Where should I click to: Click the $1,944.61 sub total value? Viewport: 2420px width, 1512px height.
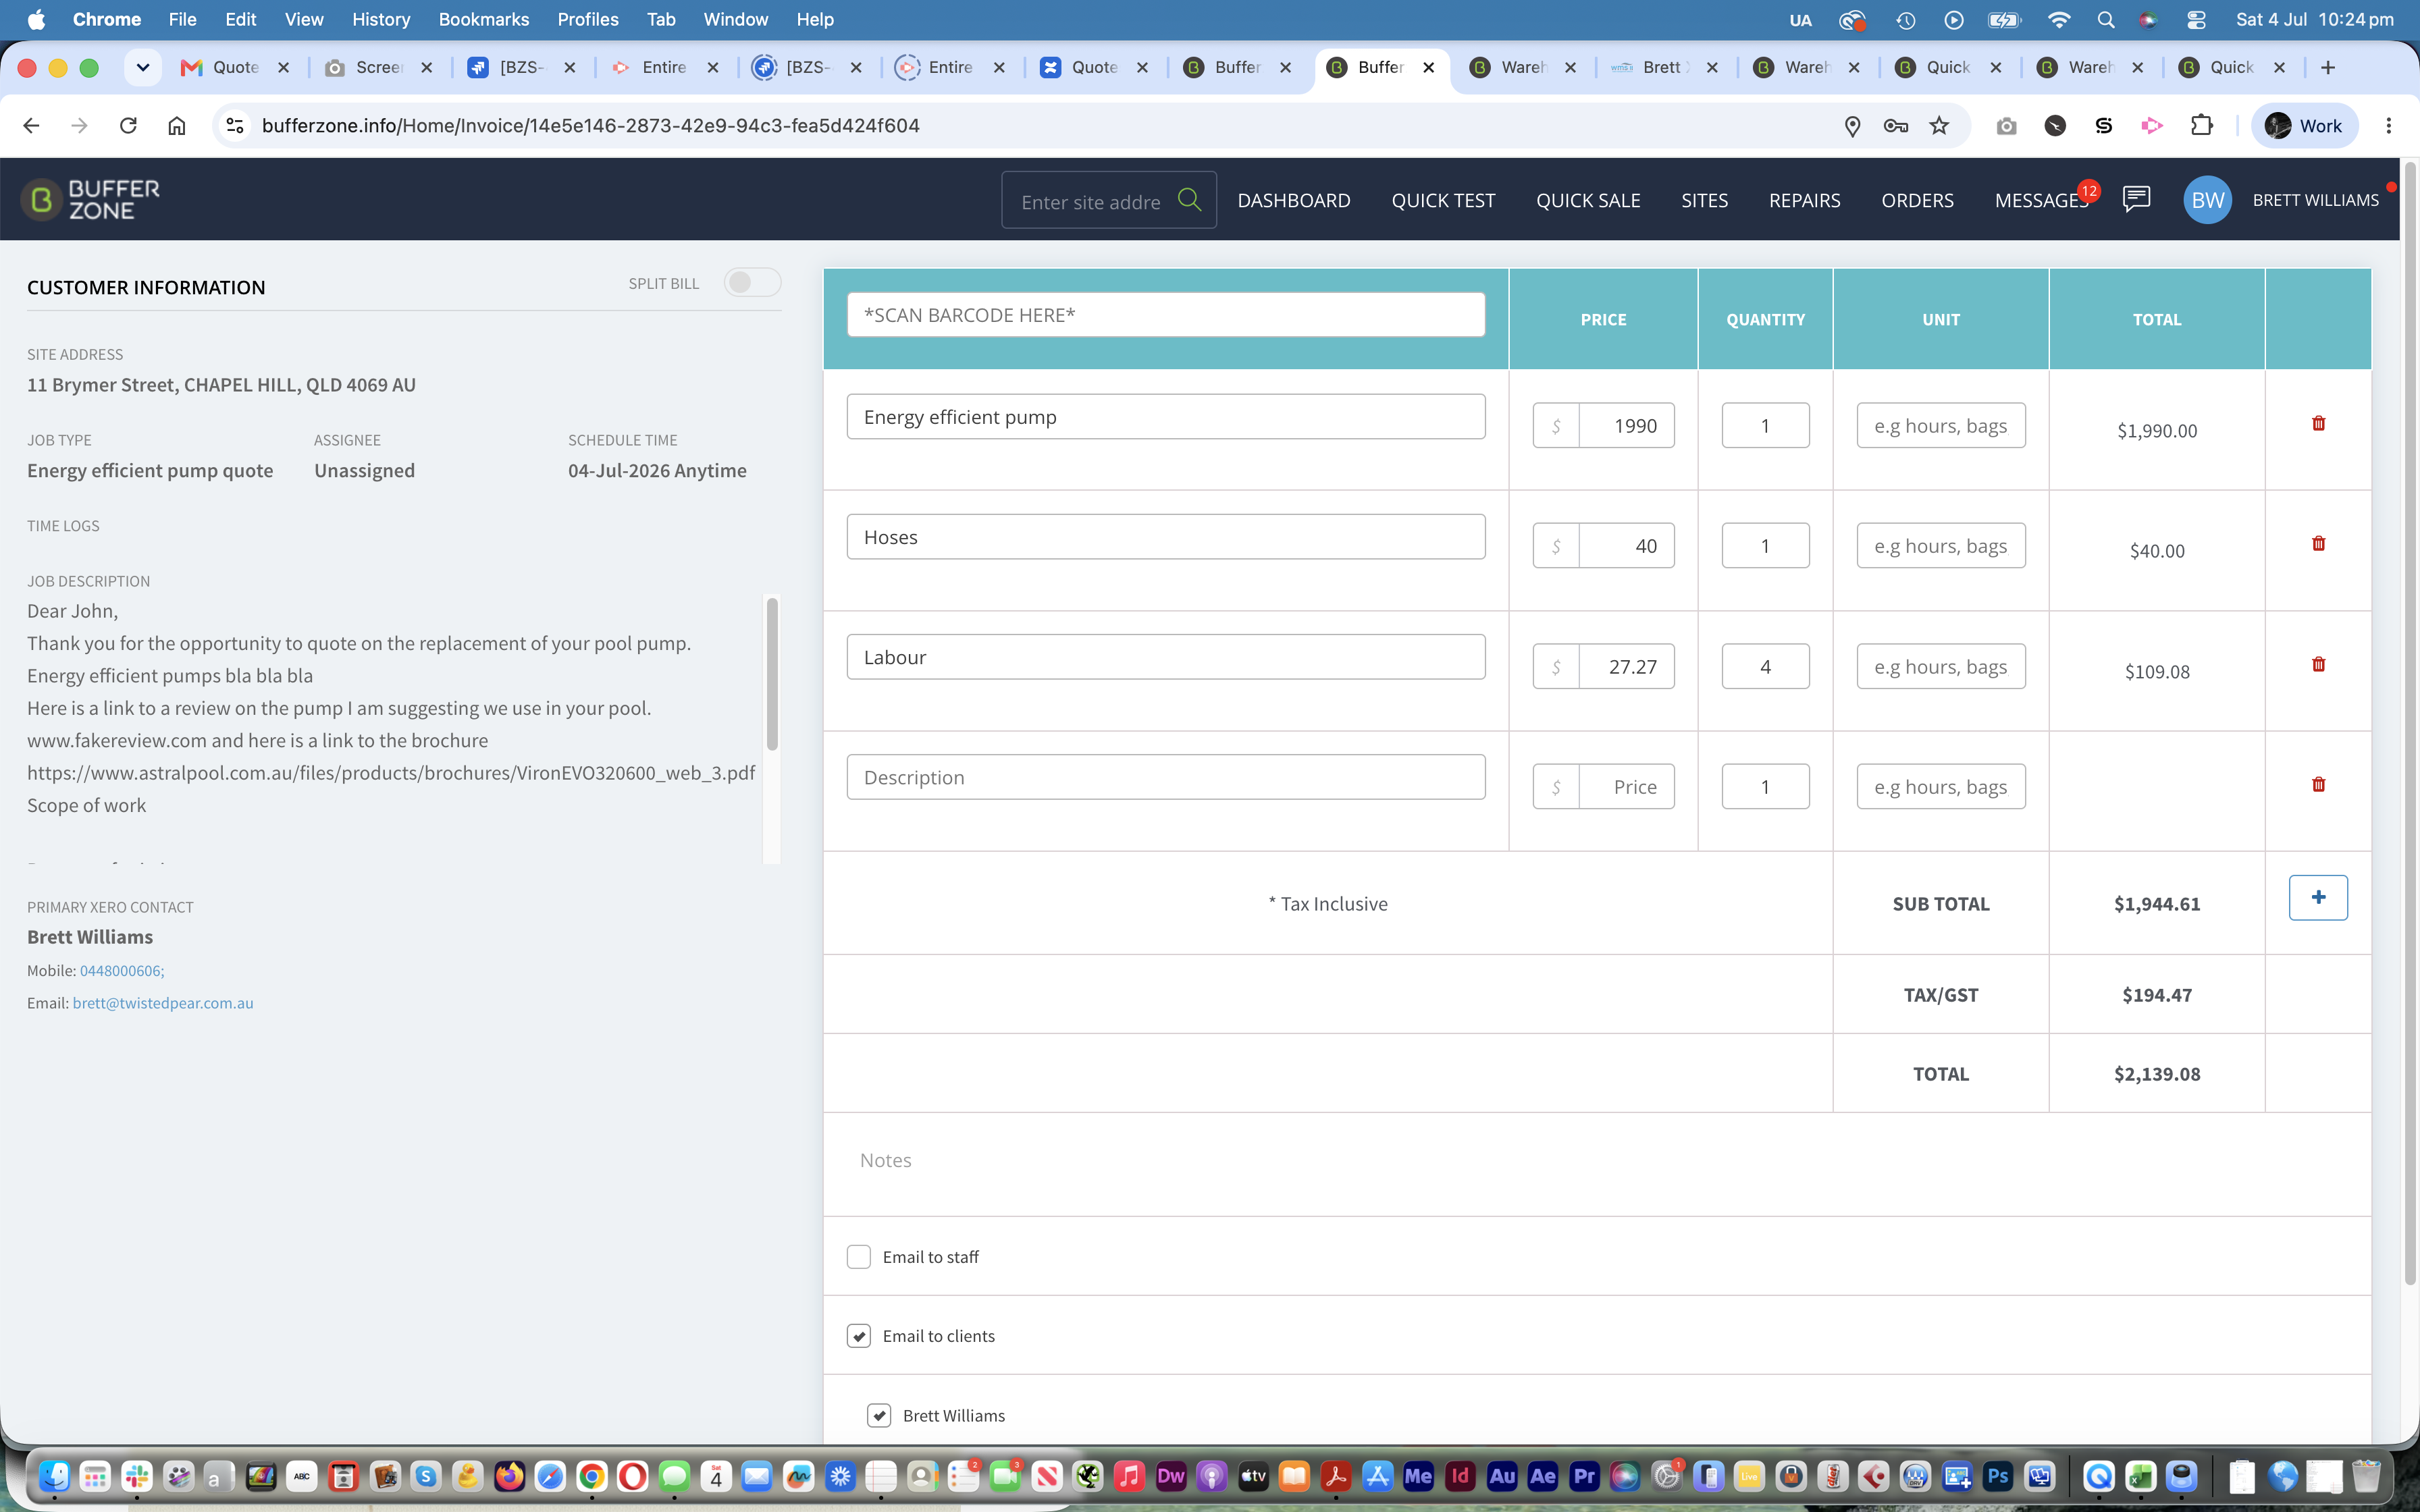[x=2156, y=904]
